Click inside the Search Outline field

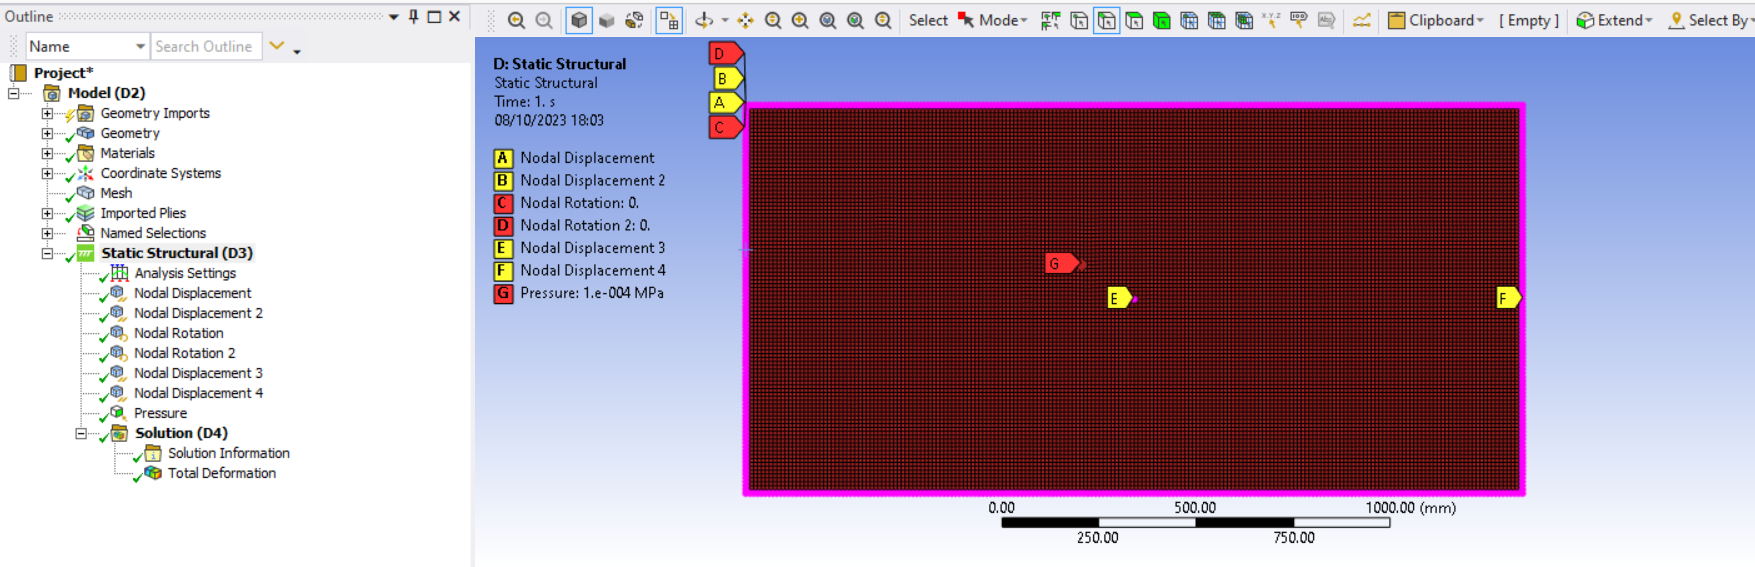(207, 46)
